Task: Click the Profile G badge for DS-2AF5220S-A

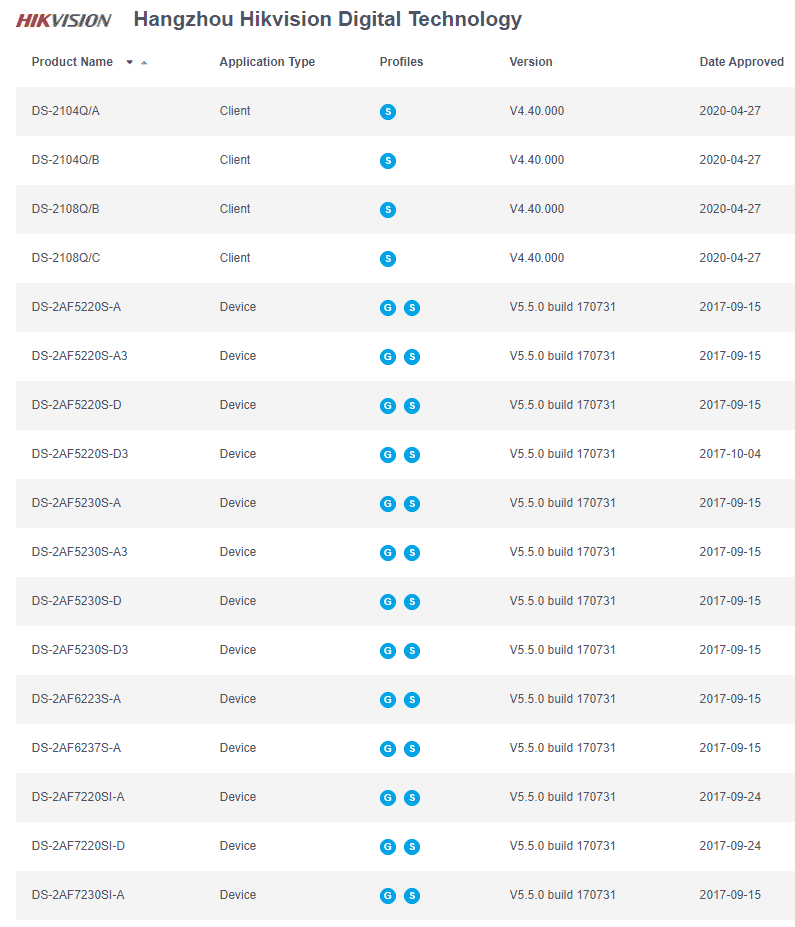Action: click(388, 308)
